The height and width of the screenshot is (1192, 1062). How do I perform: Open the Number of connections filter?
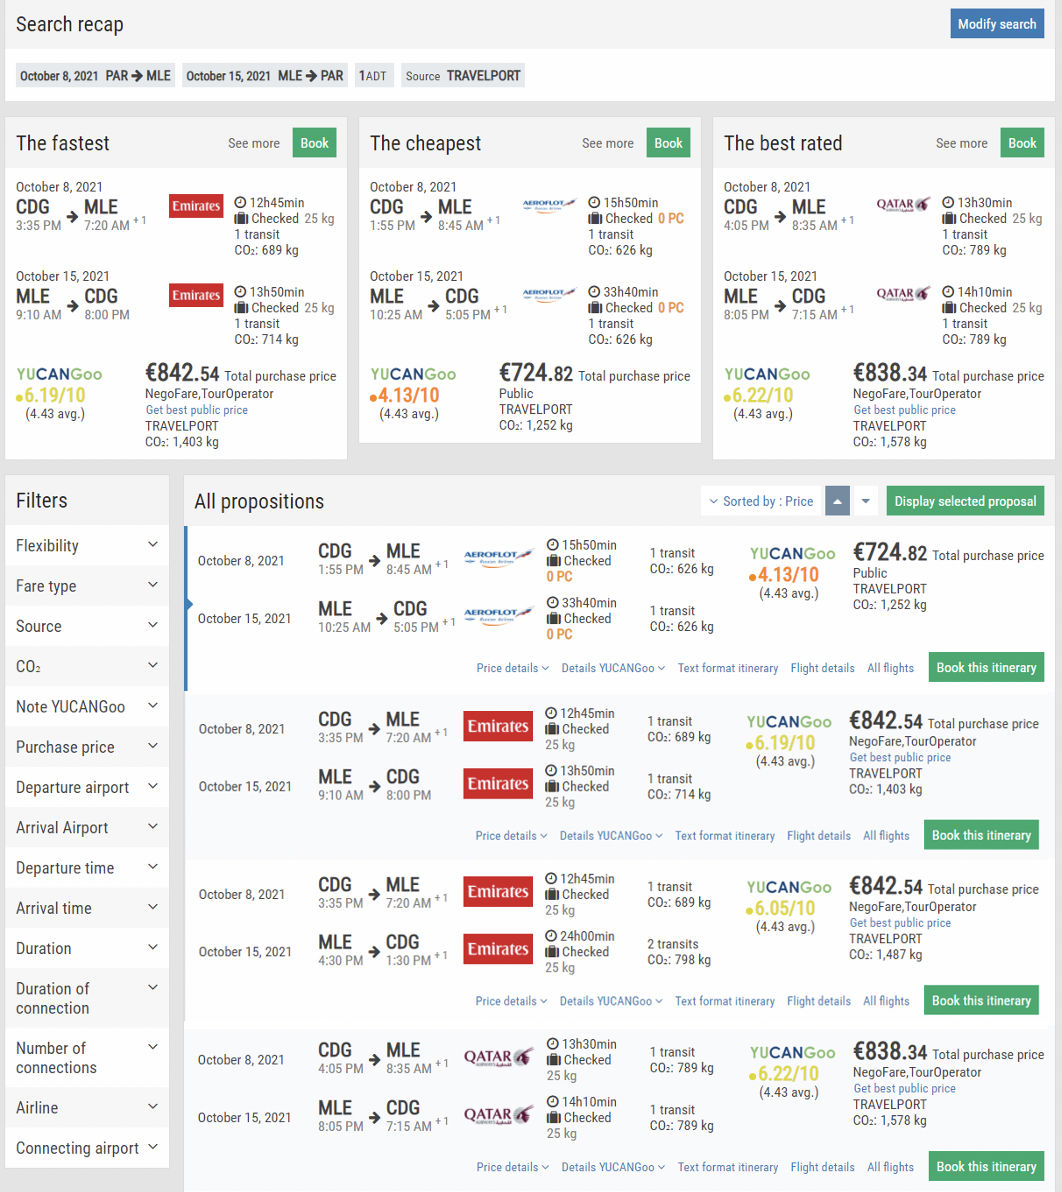[x=87, y=1057]
